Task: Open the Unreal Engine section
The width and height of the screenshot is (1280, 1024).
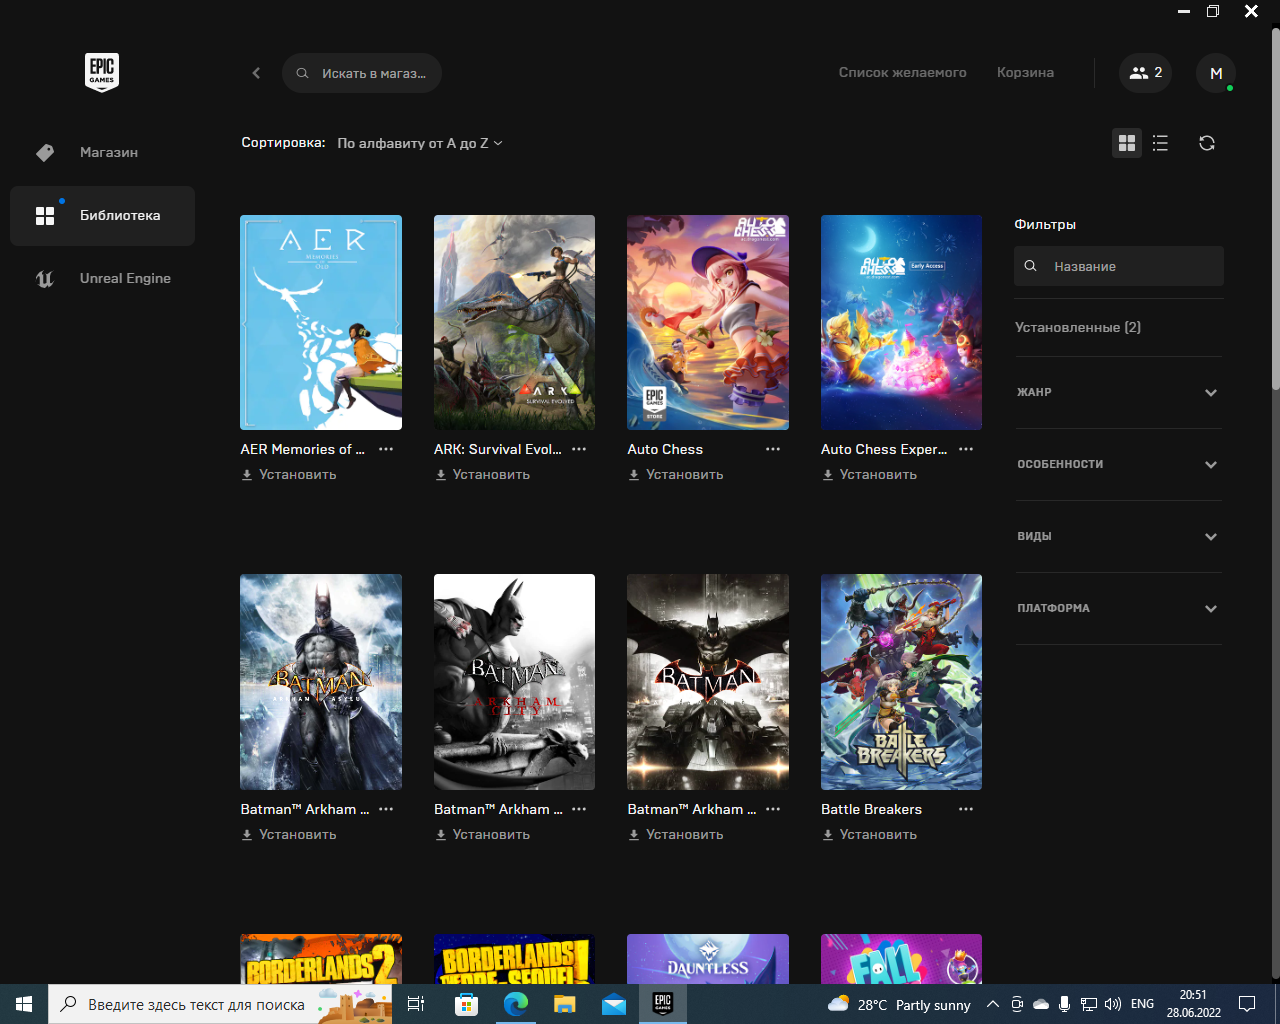Action: (x=102, y=279)
